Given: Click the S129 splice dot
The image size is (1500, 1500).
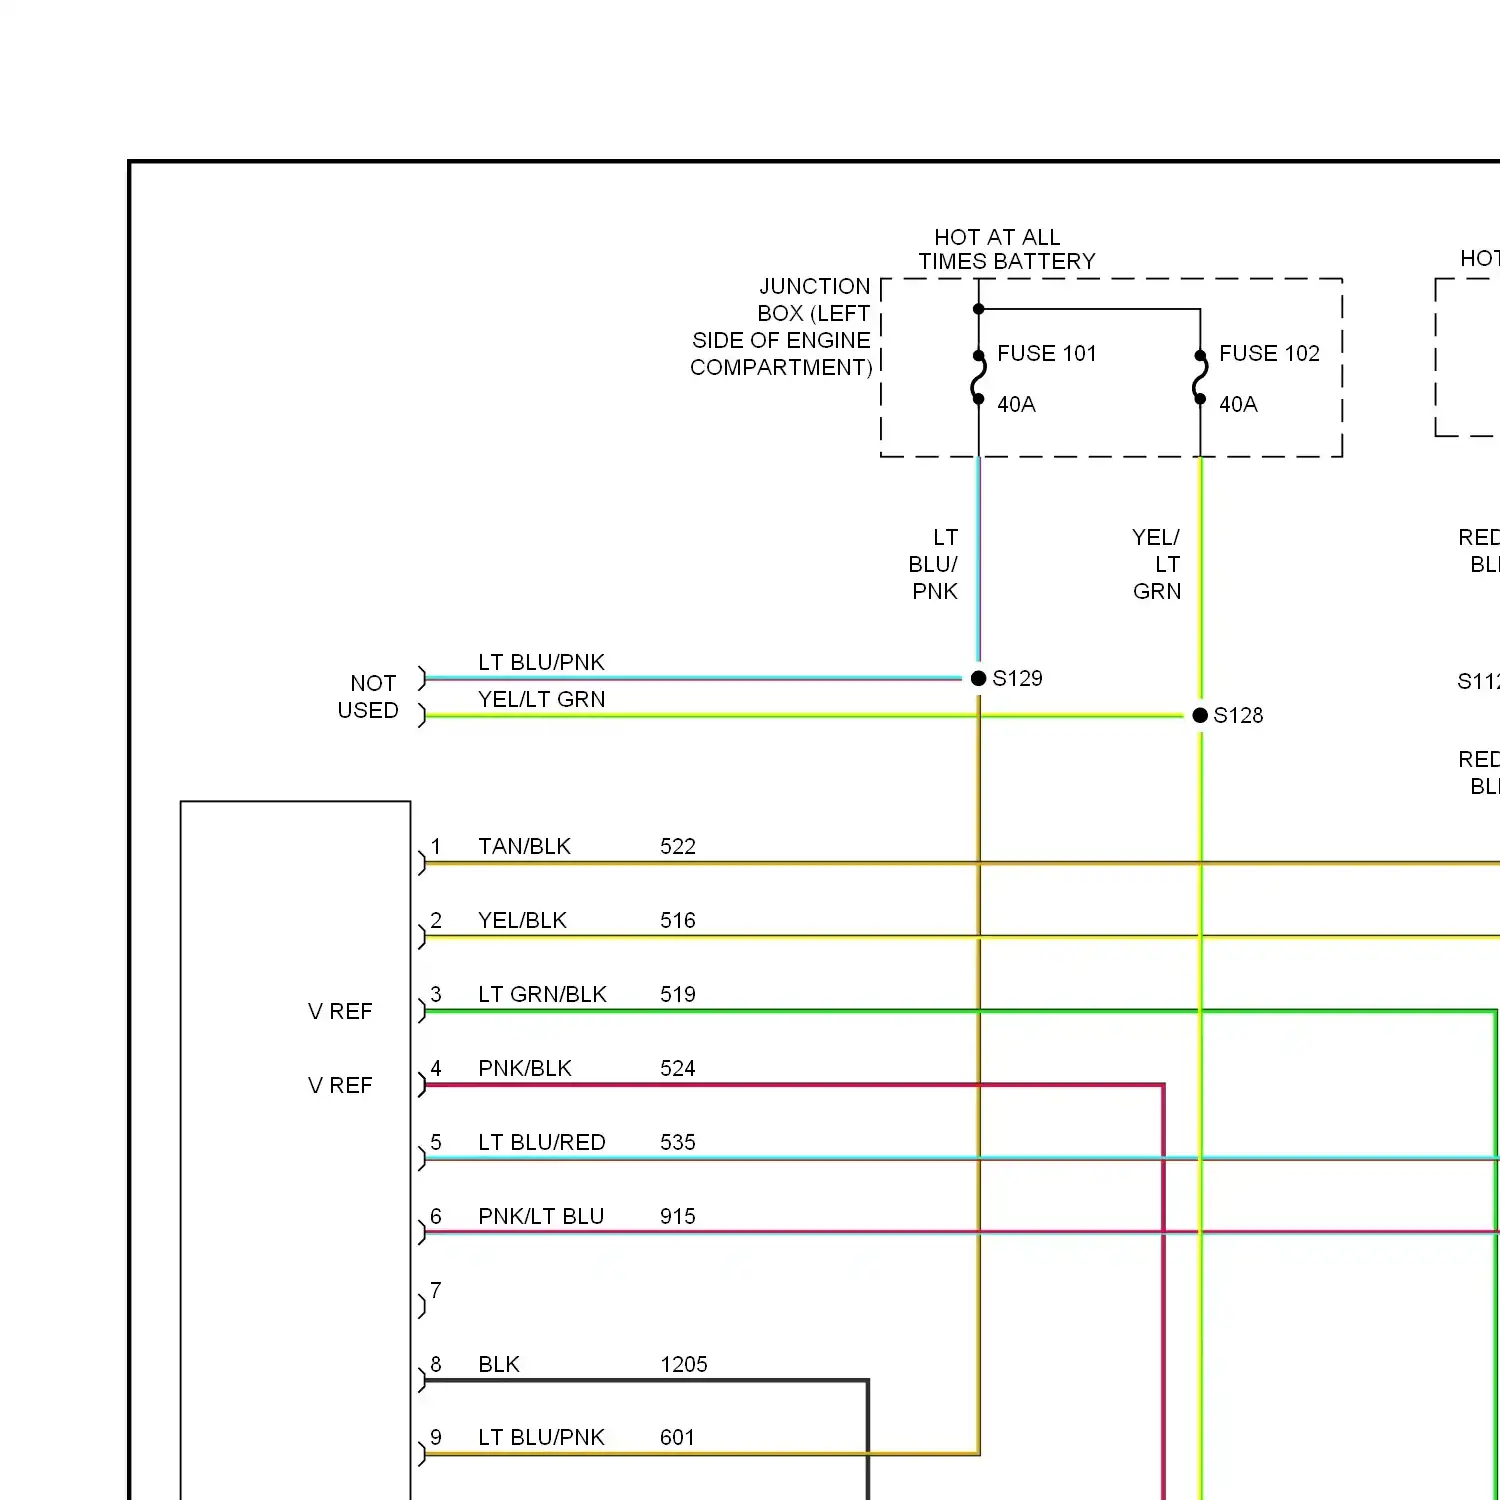Looking at the screenshot, I should [979, 678].
